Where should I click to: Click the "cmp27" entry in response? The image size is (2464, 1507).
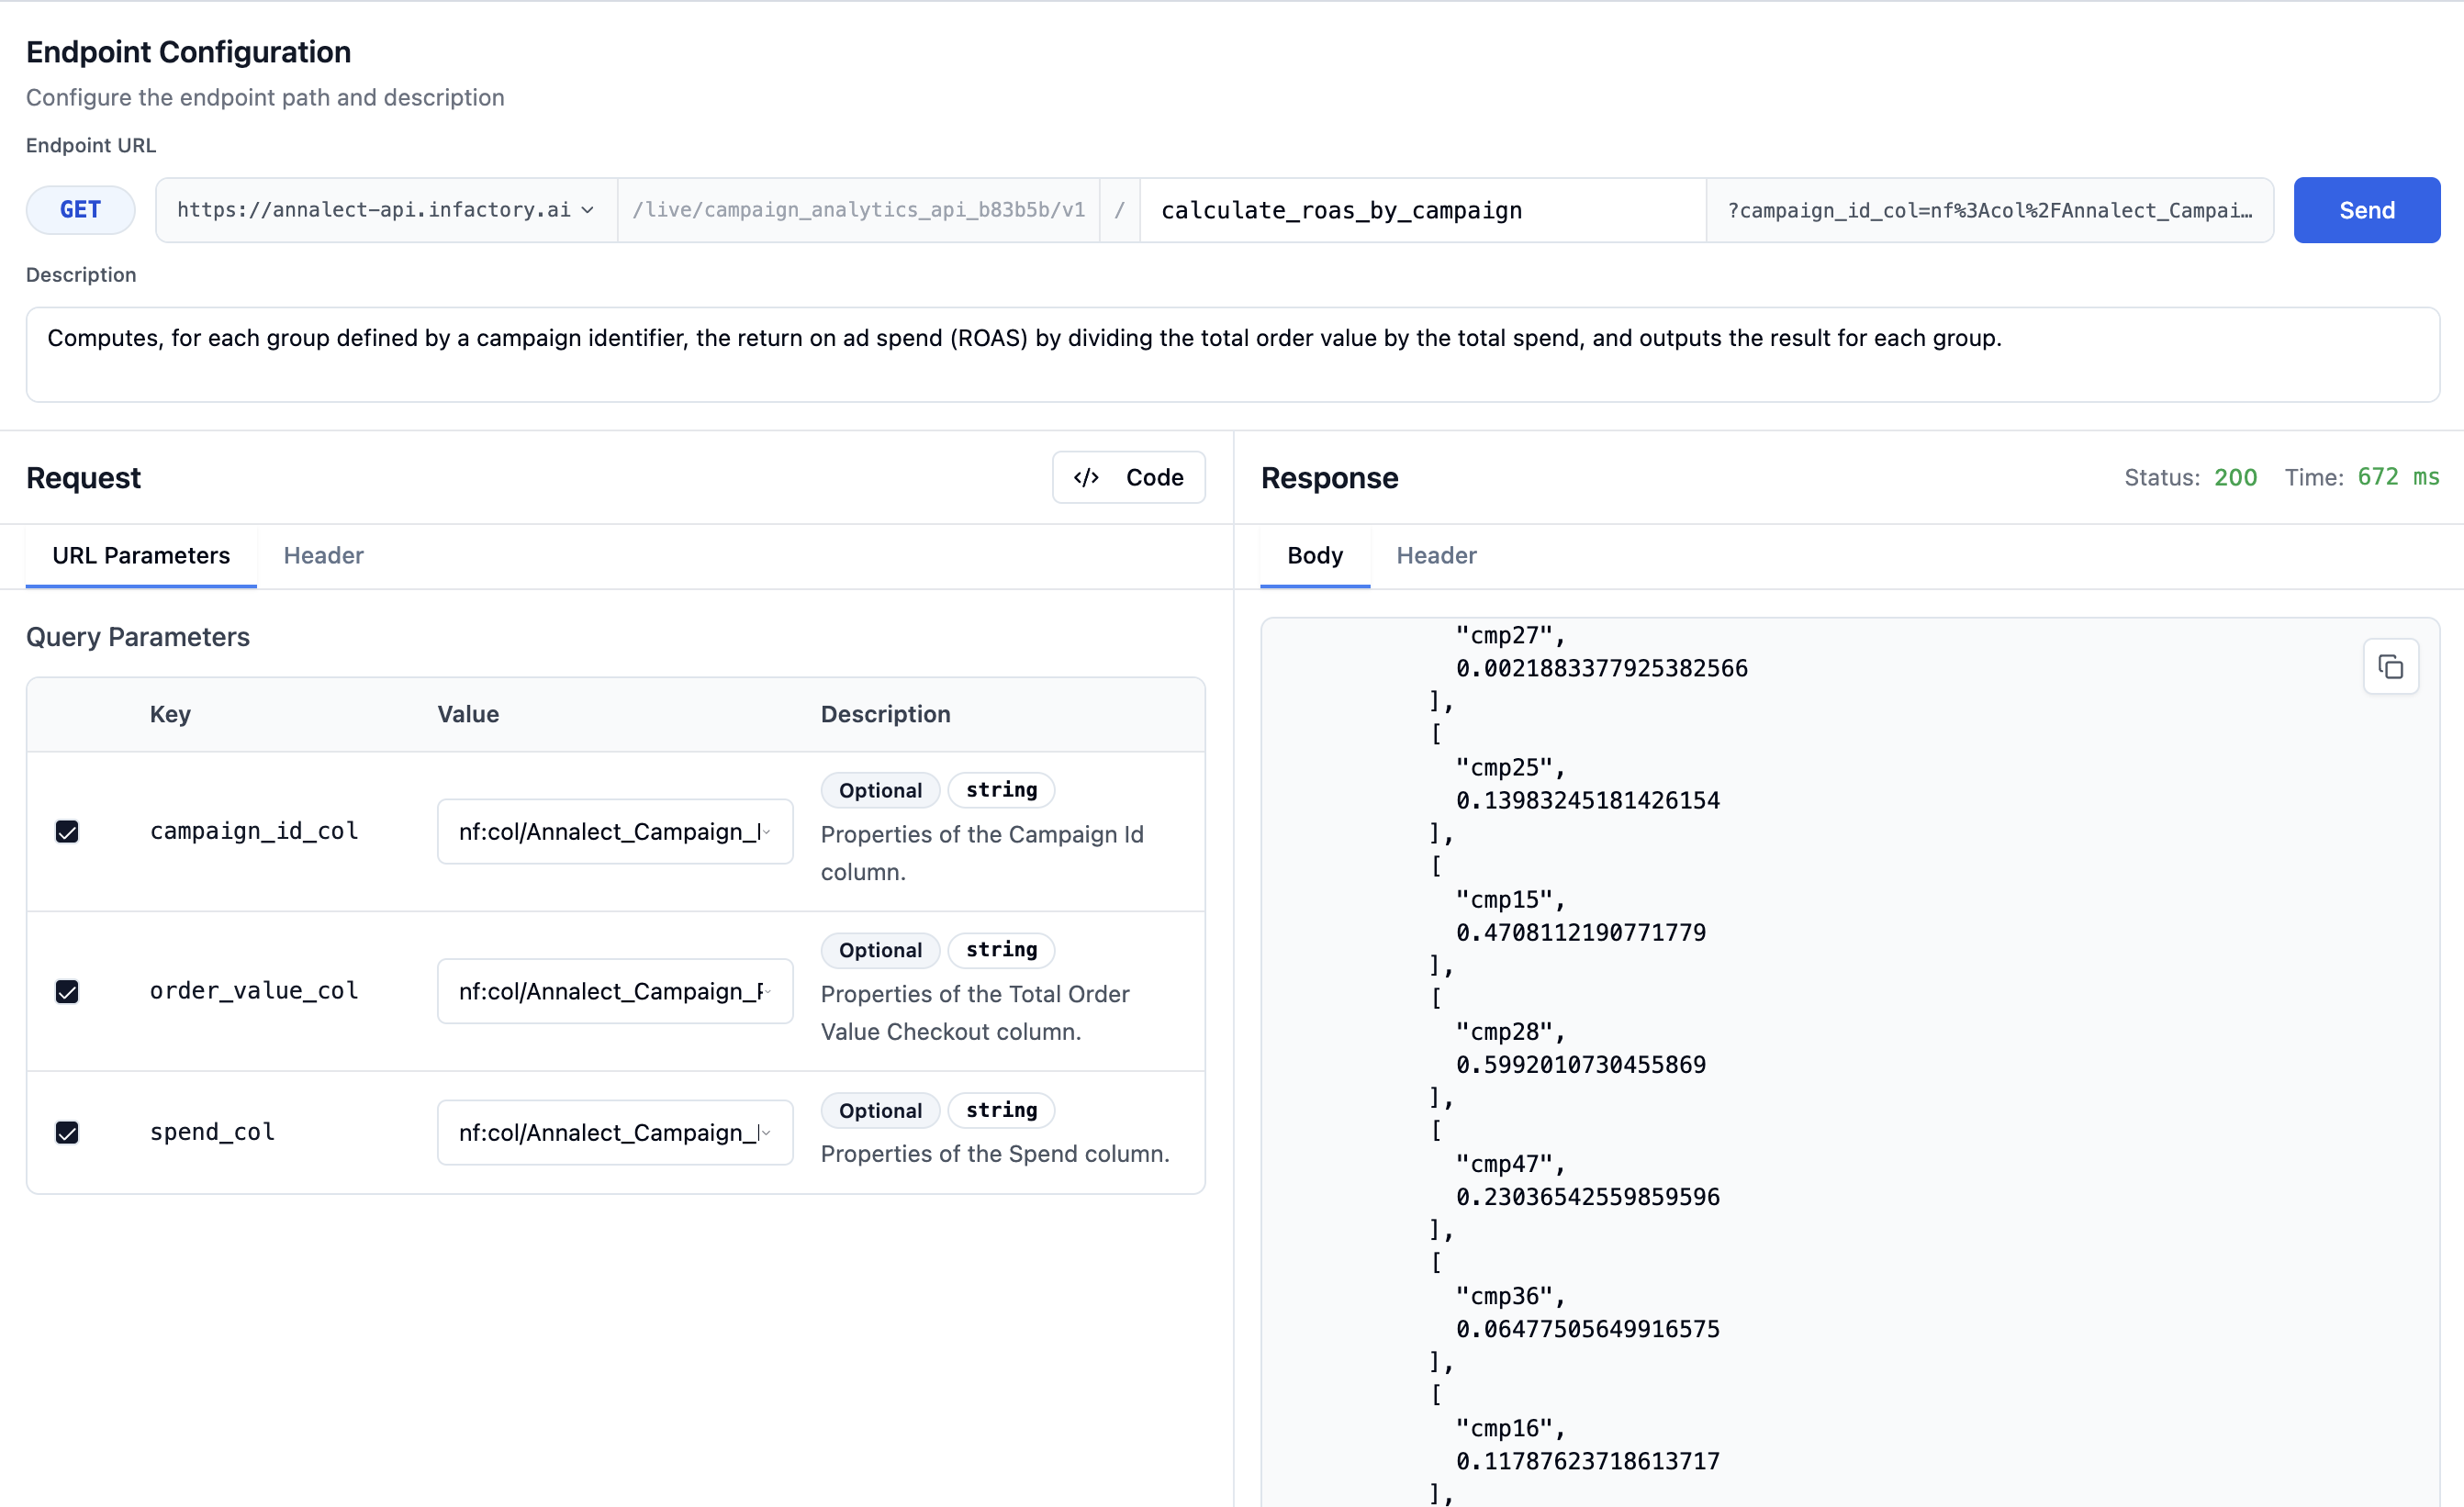(x=1509, y=635)
